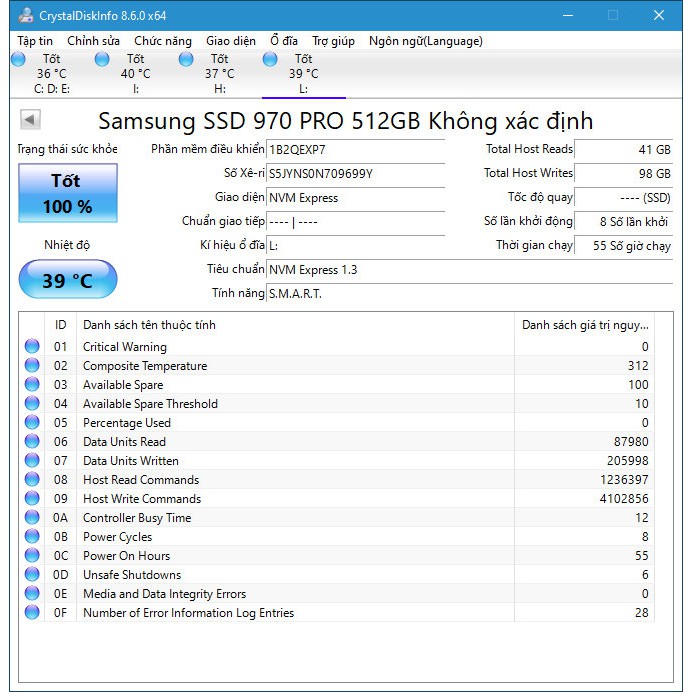Click the raw value 4102856
This screenshot has width=692, height=692.
tap(624, 499)
